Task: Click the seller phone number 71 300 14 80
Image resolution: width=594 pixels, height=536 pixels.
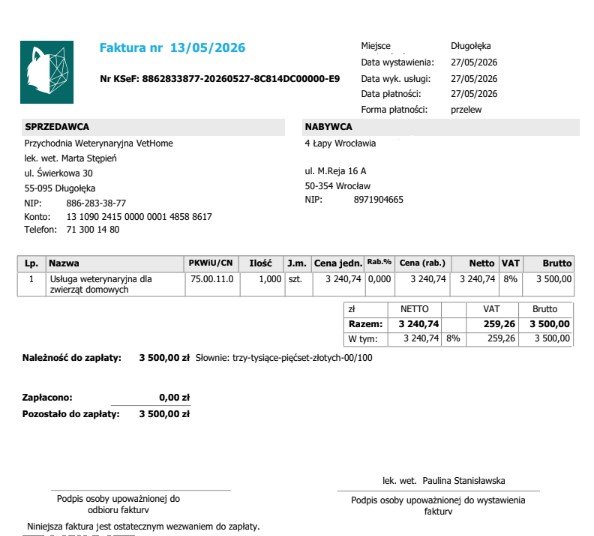Action: pos(93,230)
